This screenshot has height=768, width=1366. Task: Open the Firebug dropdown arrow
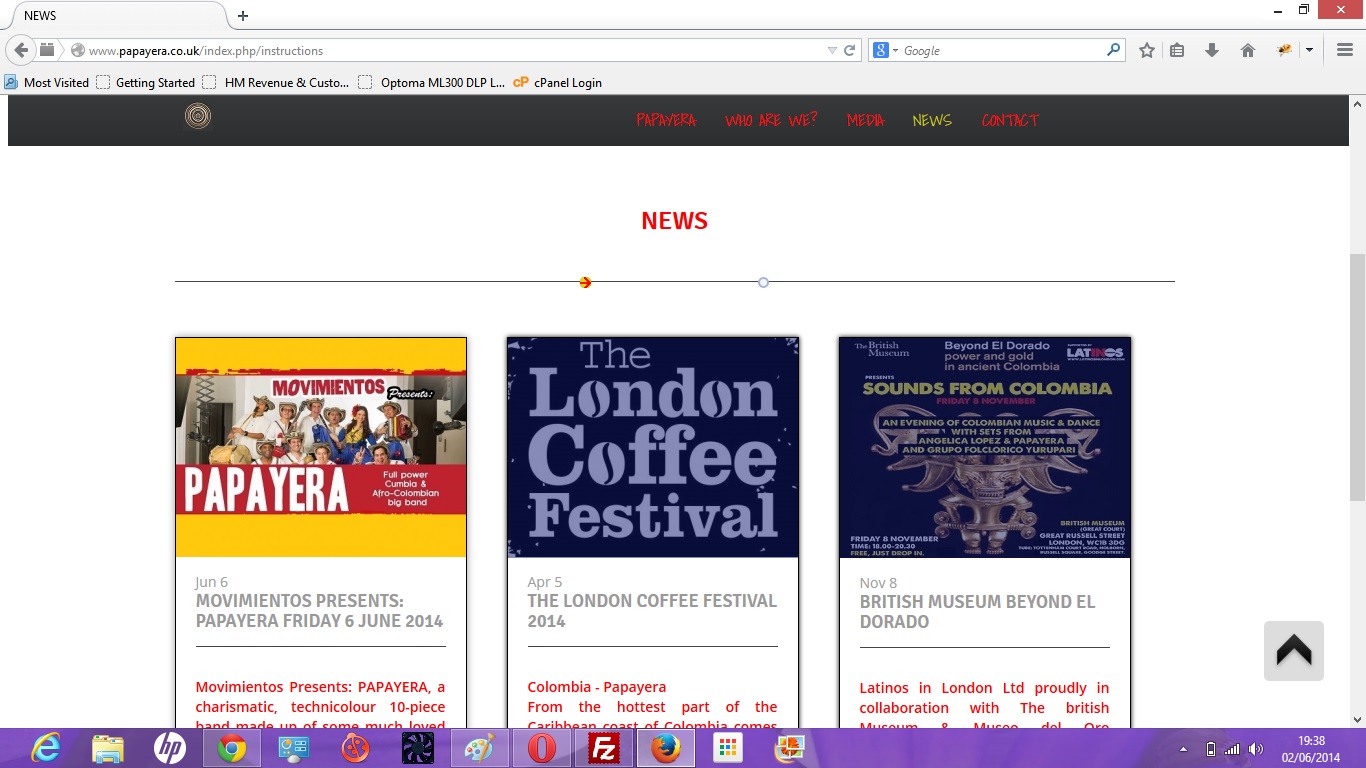coord(1309,50)
